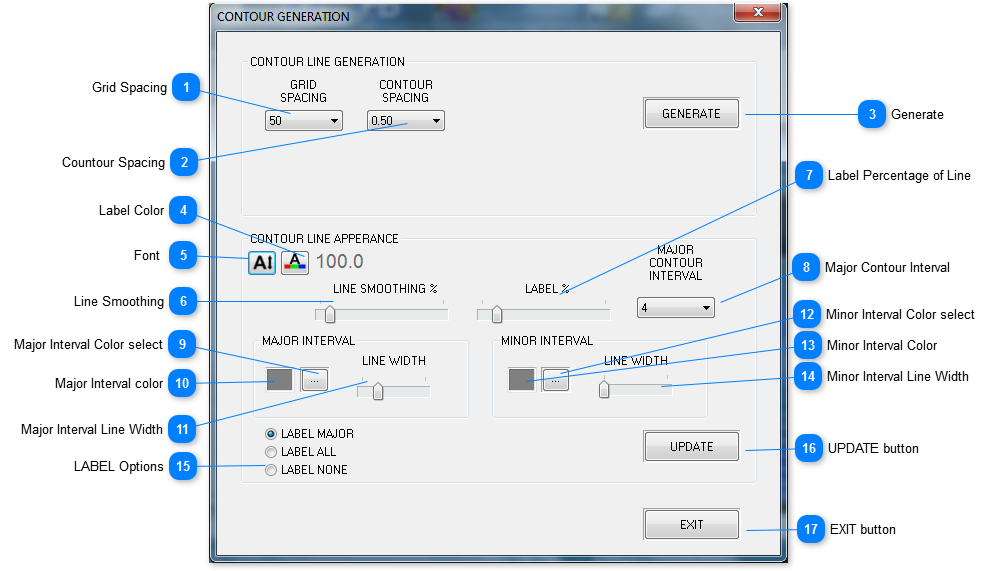Click the GENERATE button

691,114
